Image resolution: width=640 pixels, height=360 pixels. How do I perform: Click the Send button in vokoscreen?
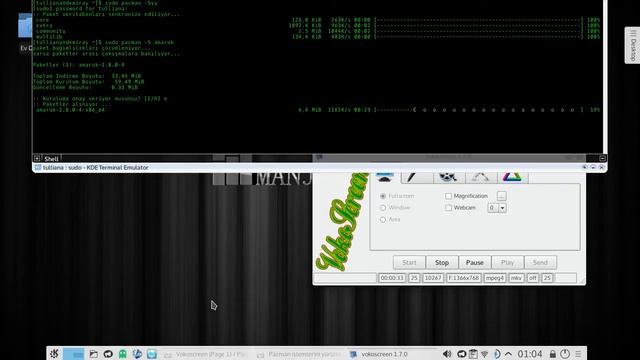click(x=540, y=262)
